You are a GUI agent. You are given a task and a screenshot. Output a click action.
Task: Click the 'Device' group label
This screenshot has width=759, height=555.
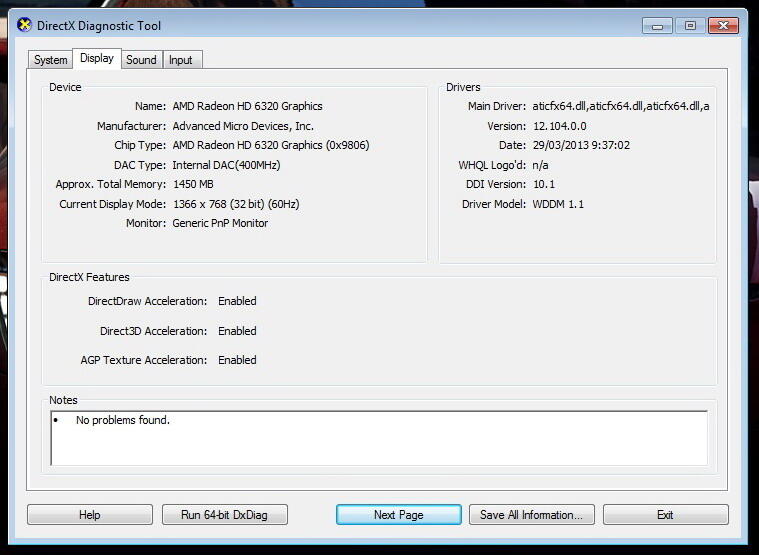click(65, 87)
